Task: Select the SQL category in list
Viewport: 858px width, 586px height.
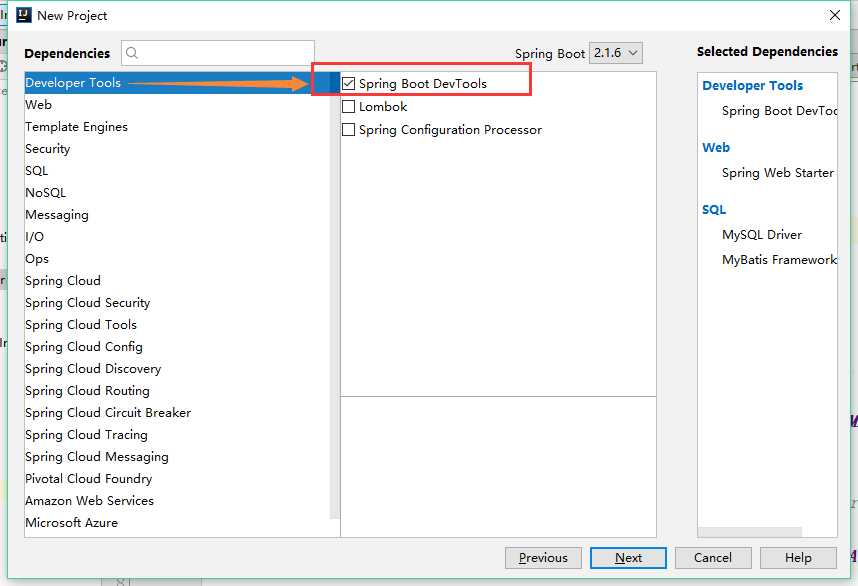Action: tap(177, 170)
